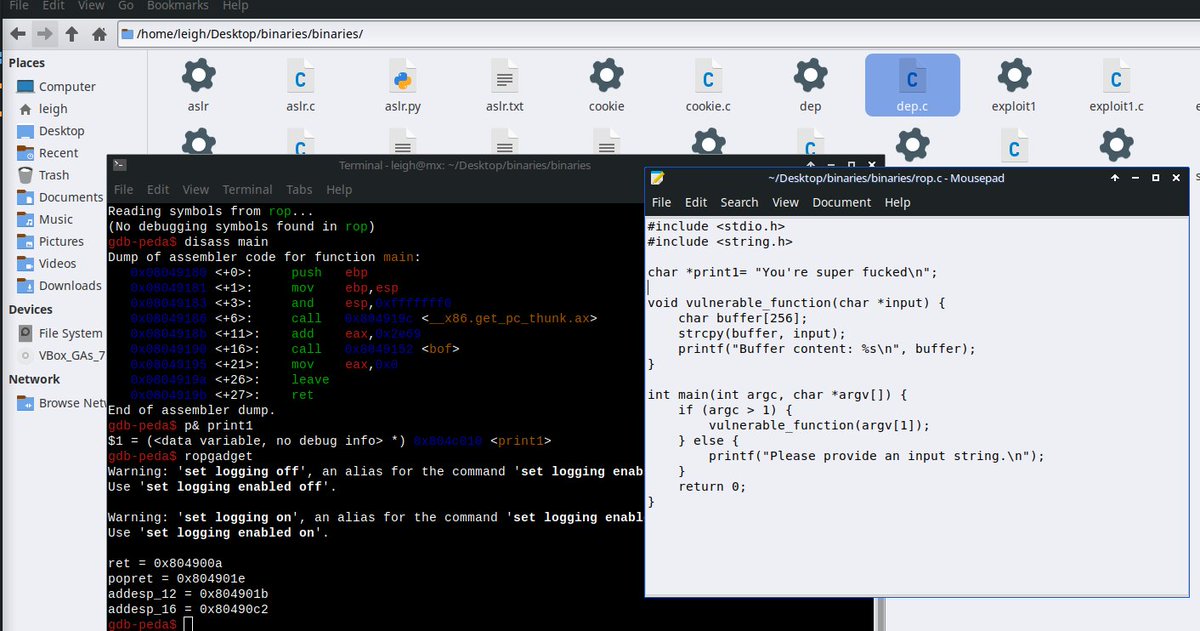The width and height of the screenshot is (1200, 631).
Task: Open Mousepad File menu
Action: coord(662,202)
